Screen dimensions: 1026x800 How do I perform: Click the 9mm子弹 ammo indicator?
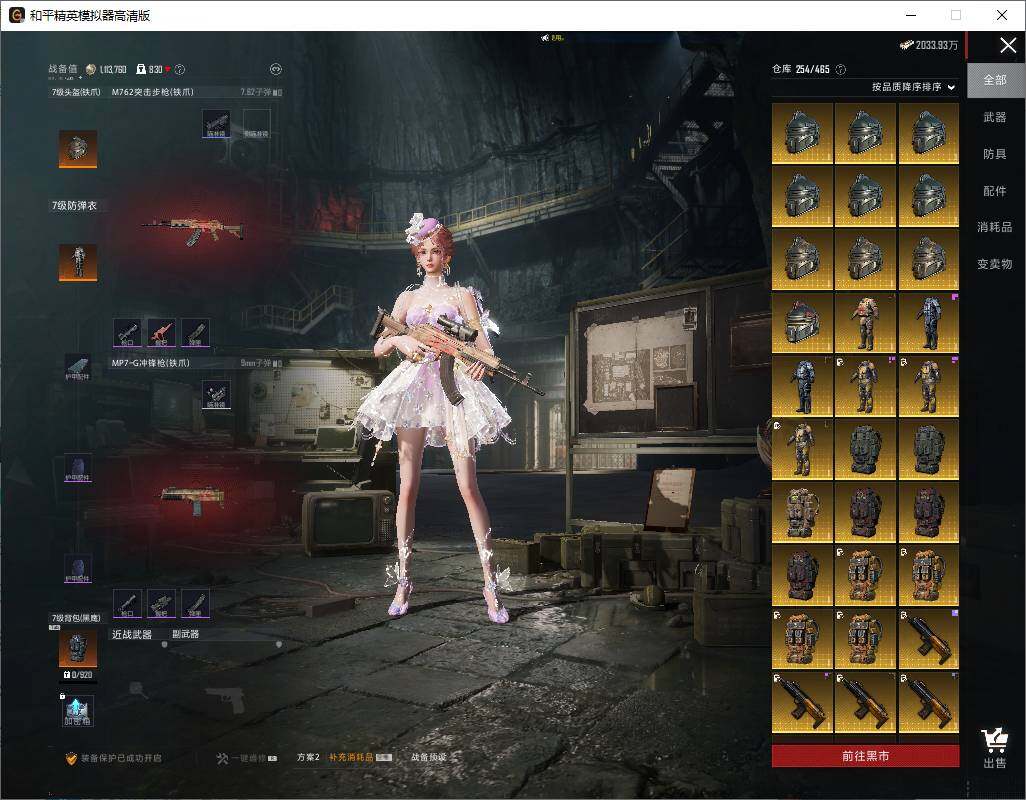click(261, 363)
